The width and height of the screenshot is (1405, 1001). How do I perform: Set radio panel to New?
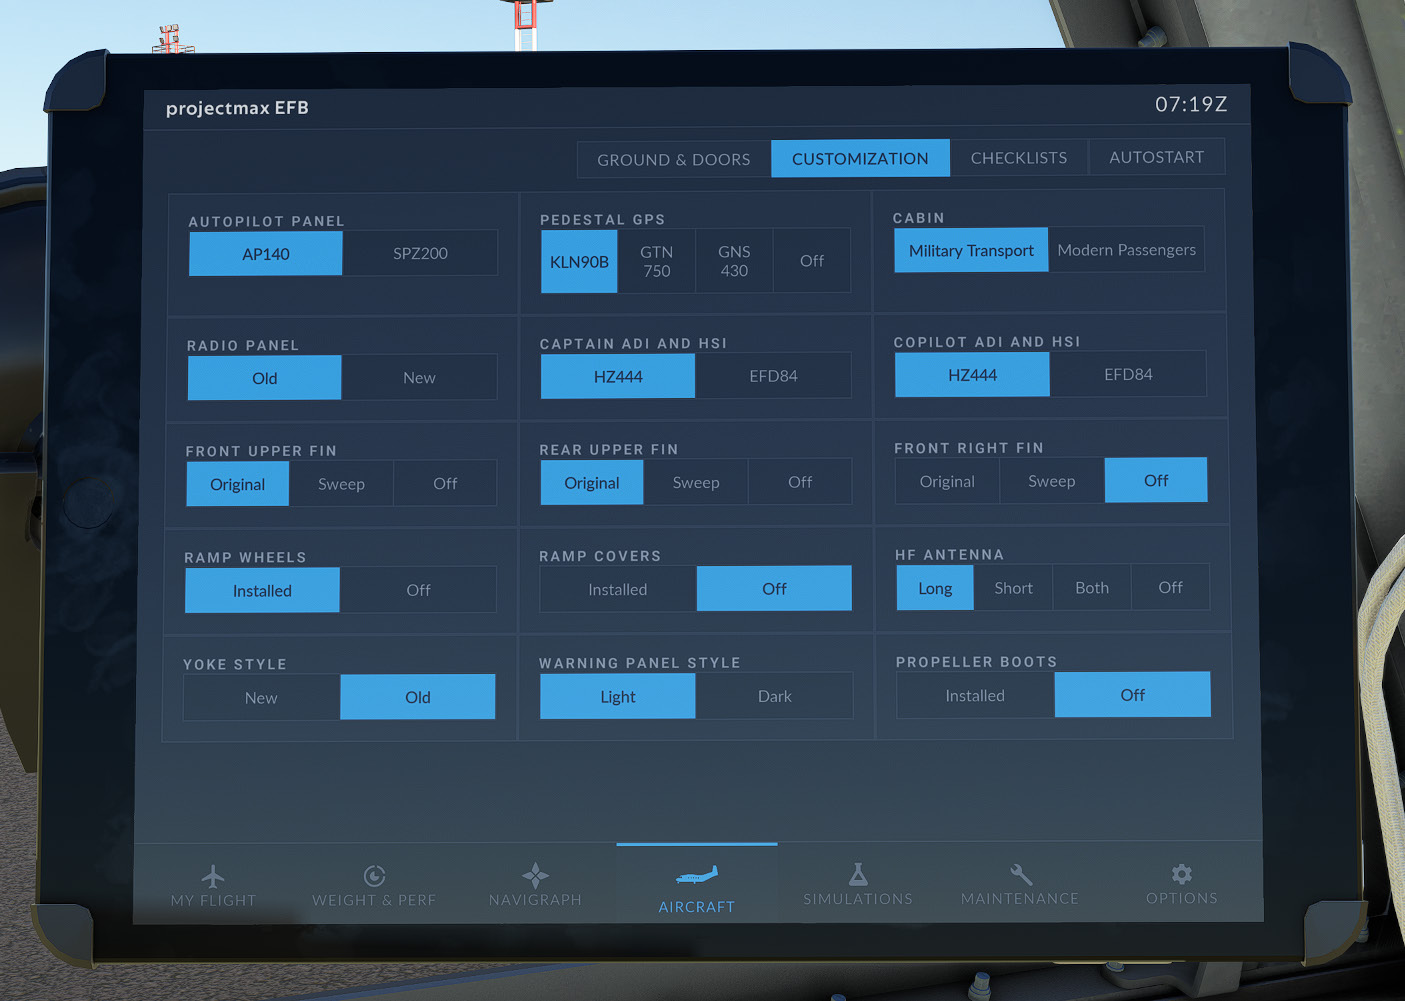[419, 377]
